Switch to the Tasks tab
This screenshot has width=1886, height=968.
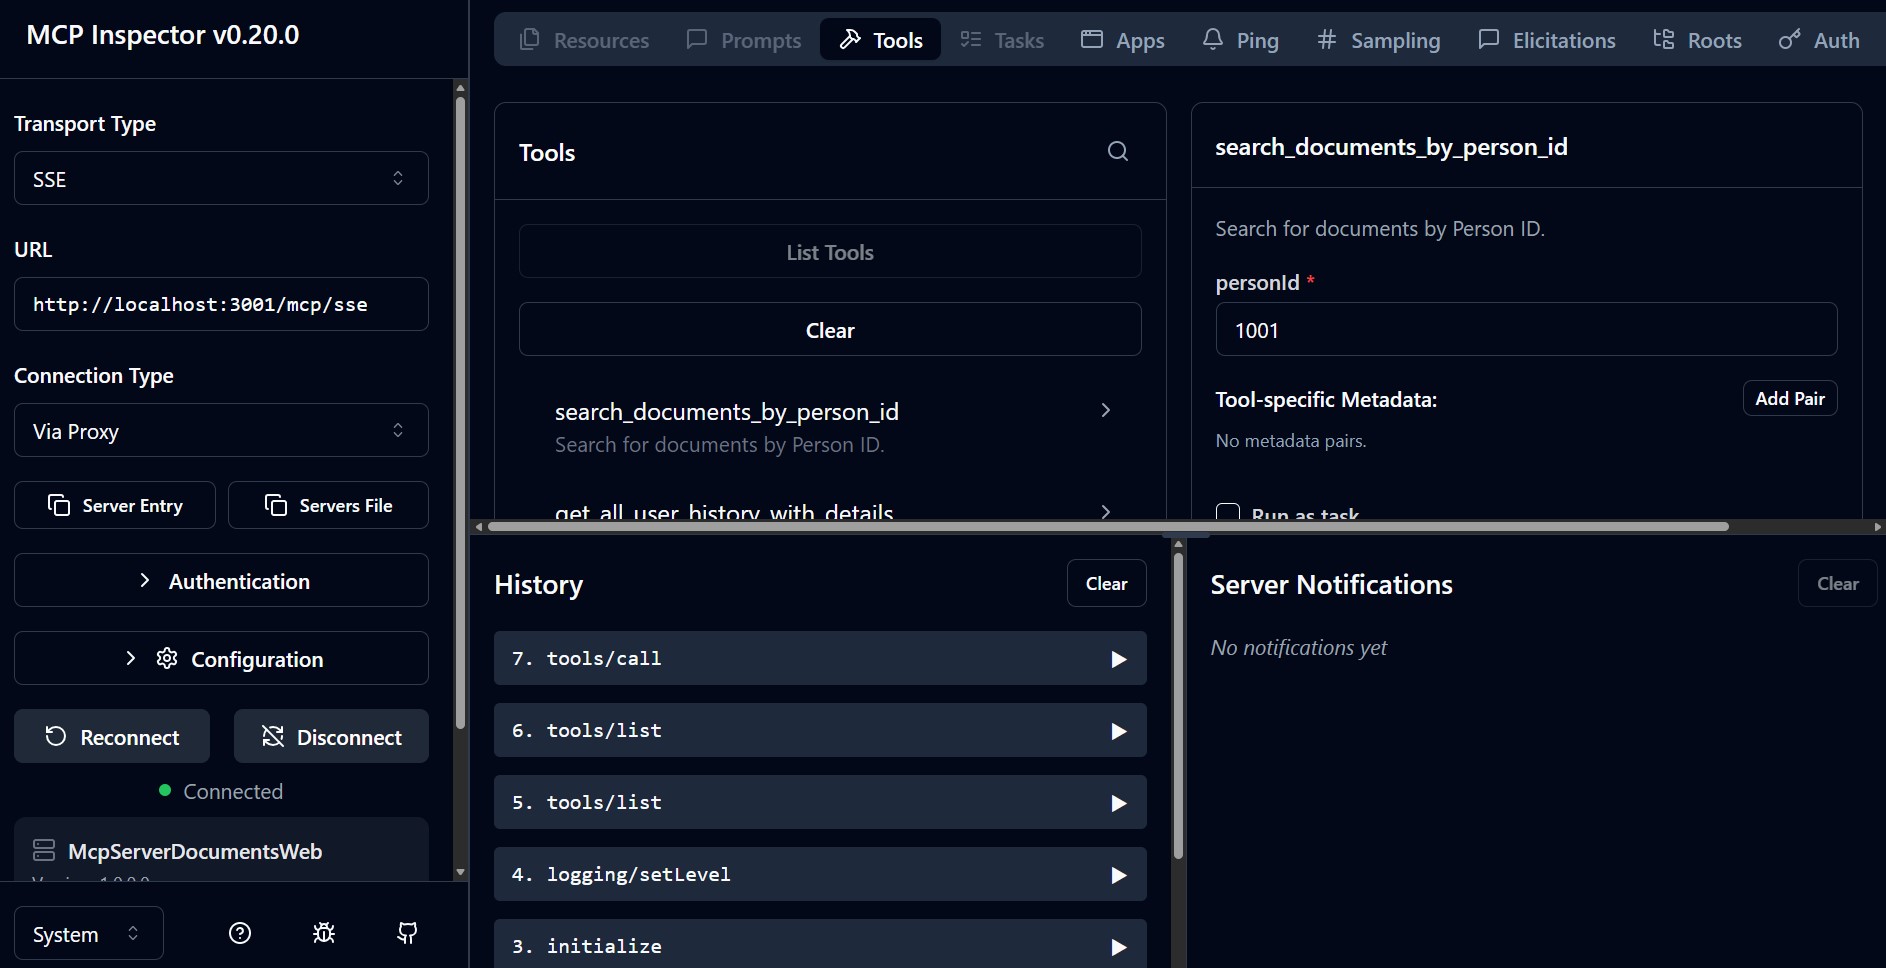1002,40
